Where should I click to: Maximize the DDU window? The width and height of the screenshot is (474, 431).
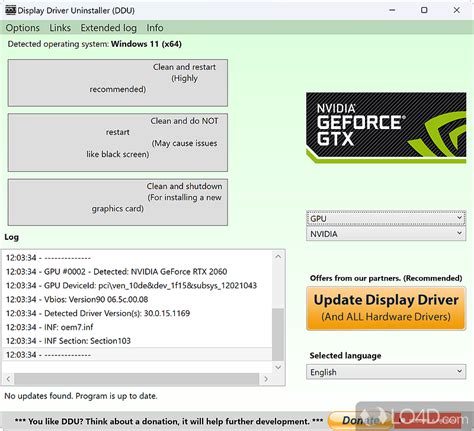tap(424, 10)
